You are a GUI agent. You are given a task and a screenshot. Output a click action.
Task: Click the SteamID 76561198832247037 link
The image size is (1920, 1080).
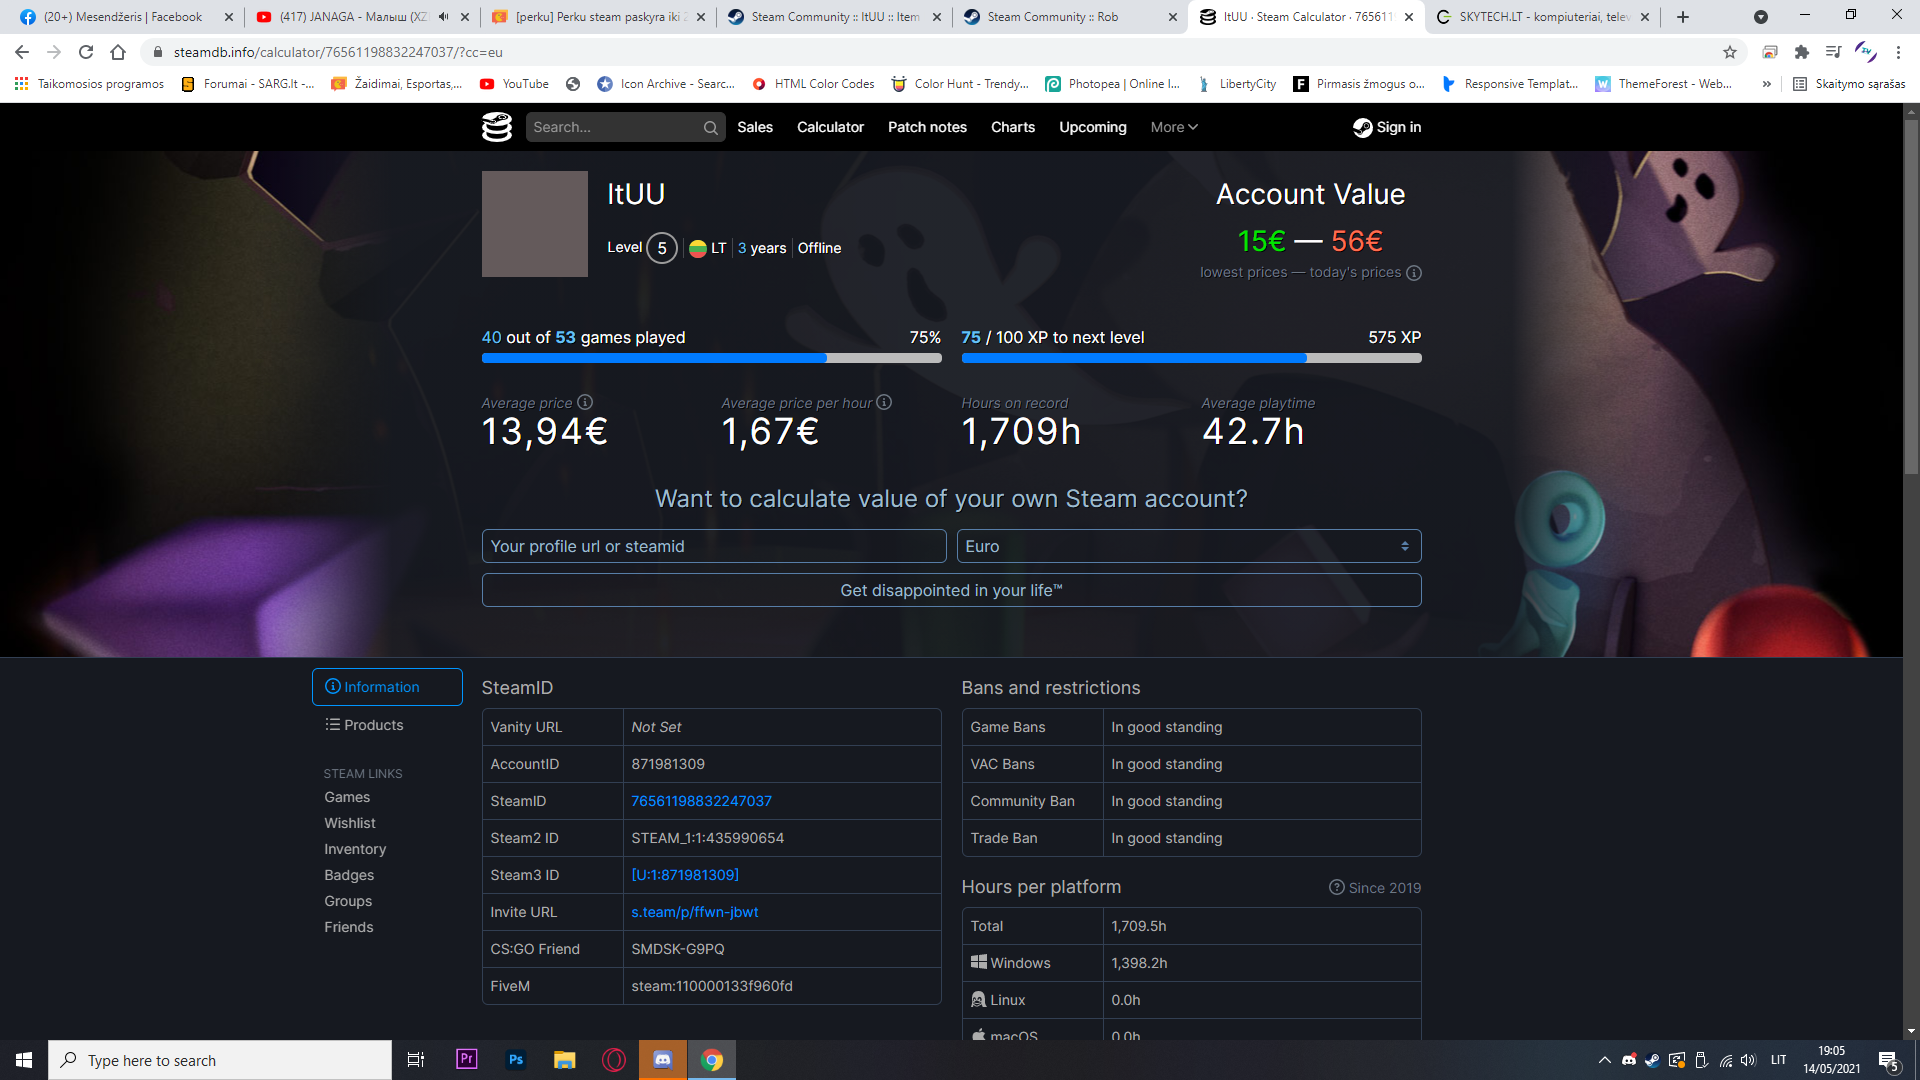coord(701,801)
